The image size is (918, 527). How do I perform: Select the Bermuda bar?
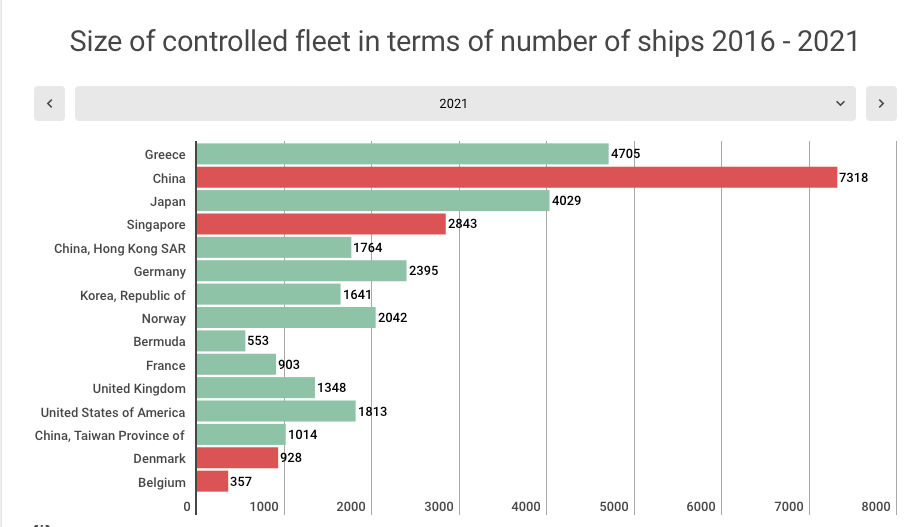pyautogui.click(x=221, y=341)
